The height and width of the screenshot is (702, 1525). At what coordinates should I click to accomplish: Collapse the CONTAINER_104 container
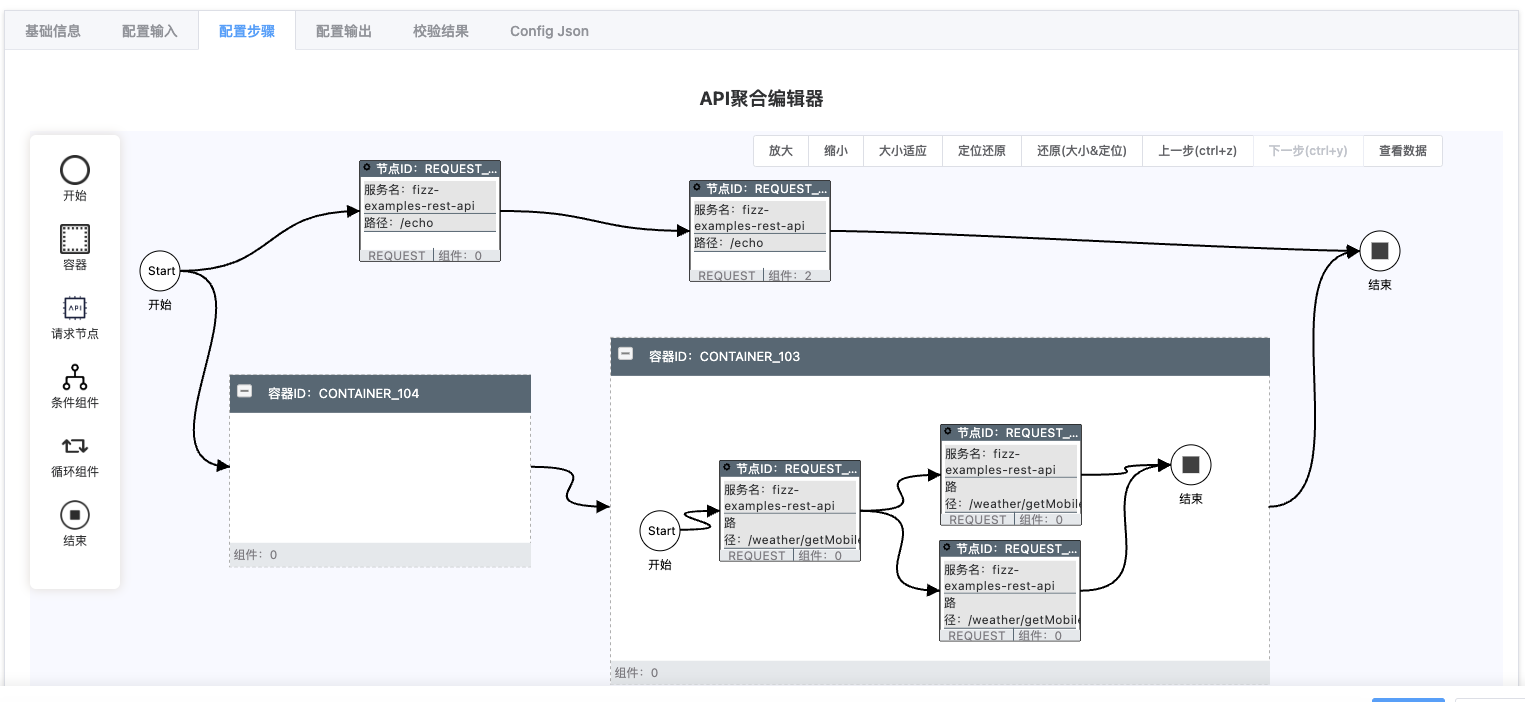(x=244, y=393)
